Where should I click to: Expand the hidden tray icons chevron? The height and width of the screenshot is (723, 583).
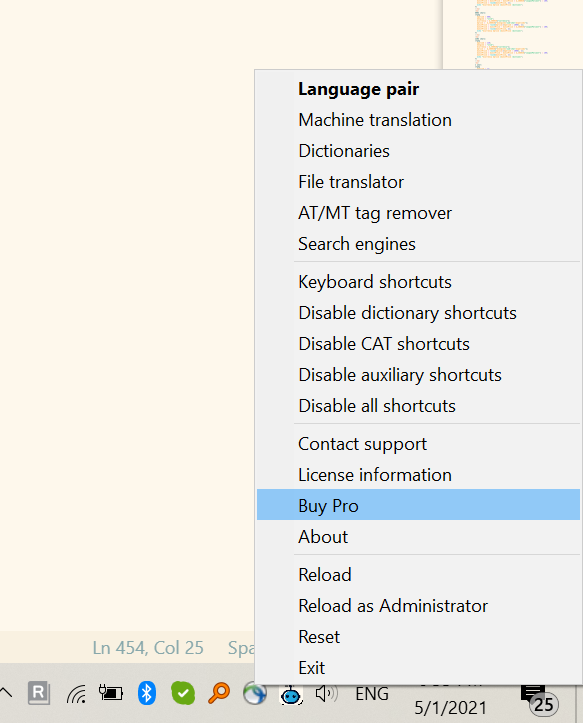point(6,693)
